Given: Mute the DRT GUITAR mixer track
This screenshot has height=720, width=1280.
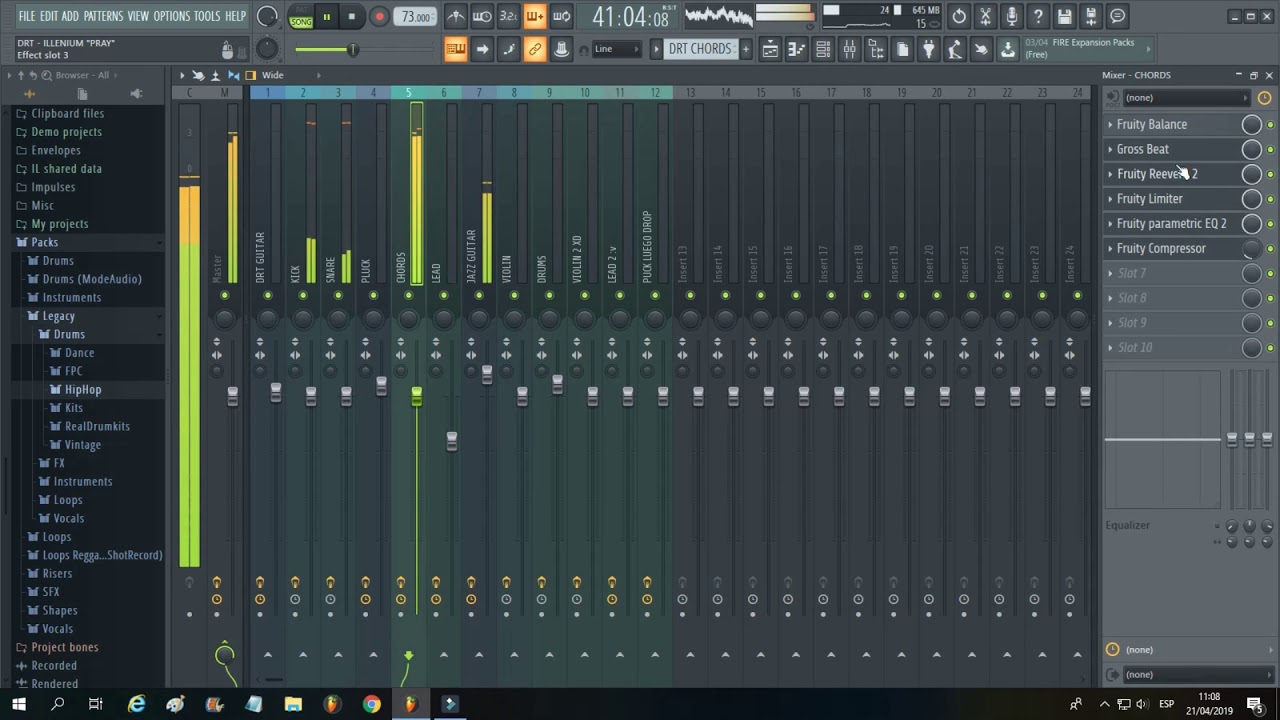Looking at the screenshot, I should pos(267,295).
